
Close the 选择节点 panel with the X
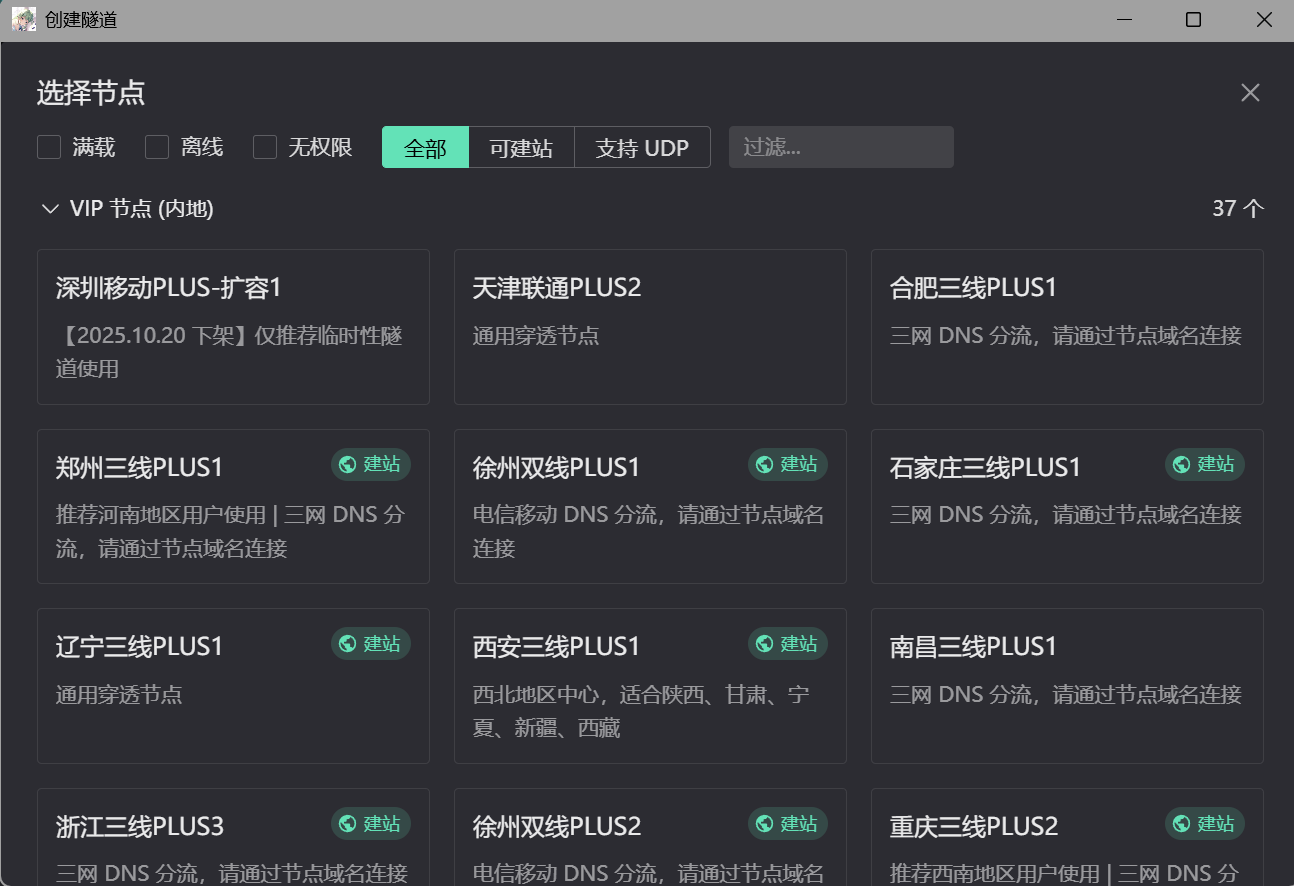(1250, 93)
